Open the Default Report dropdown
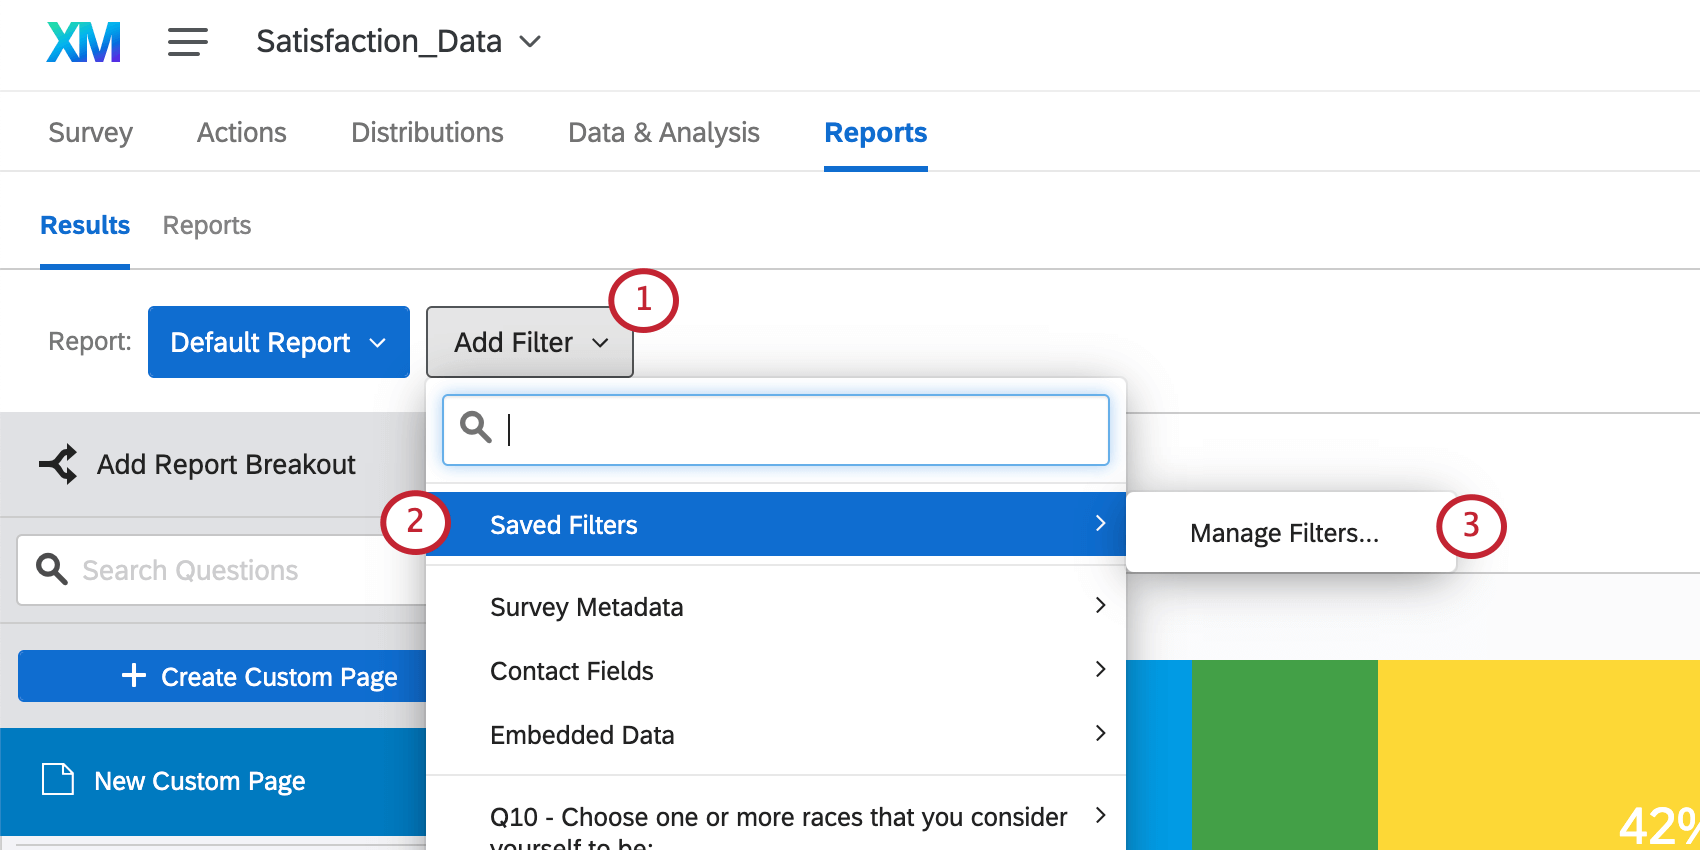The height and width of the screenshot is (850, 1700). pyautogui.click(x=278, y=342)
